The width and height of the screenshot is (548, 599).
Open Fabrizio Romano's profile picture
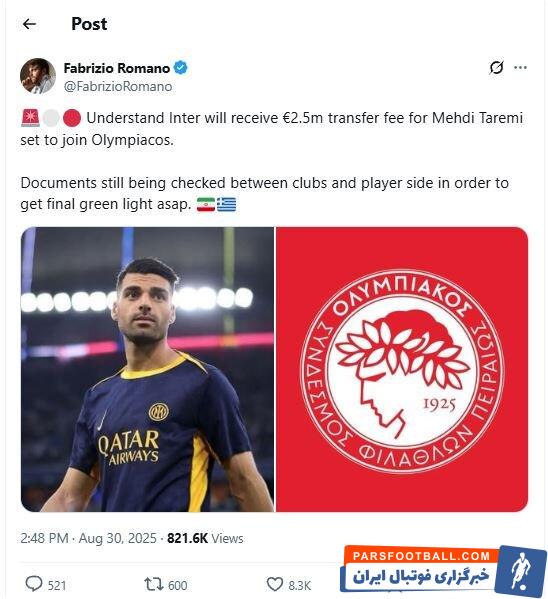click(x=38, y=76)
